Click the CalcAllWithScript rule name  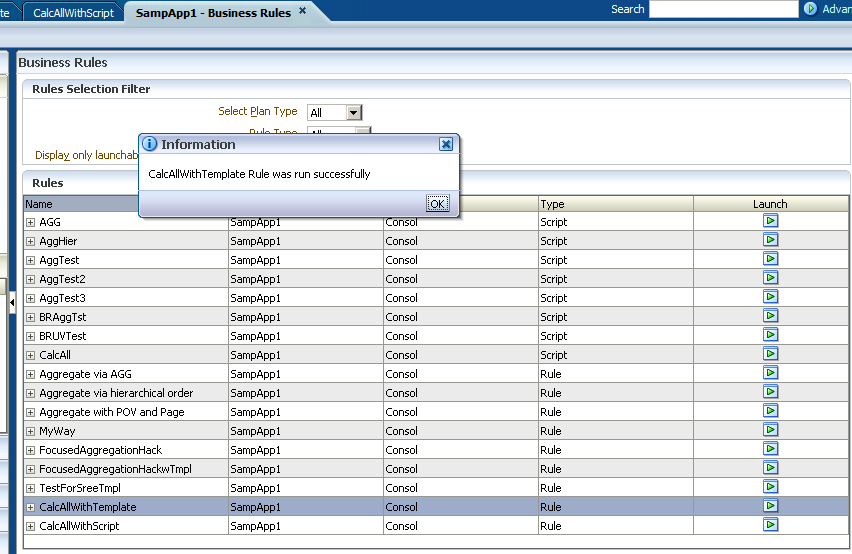click(79, 526)
